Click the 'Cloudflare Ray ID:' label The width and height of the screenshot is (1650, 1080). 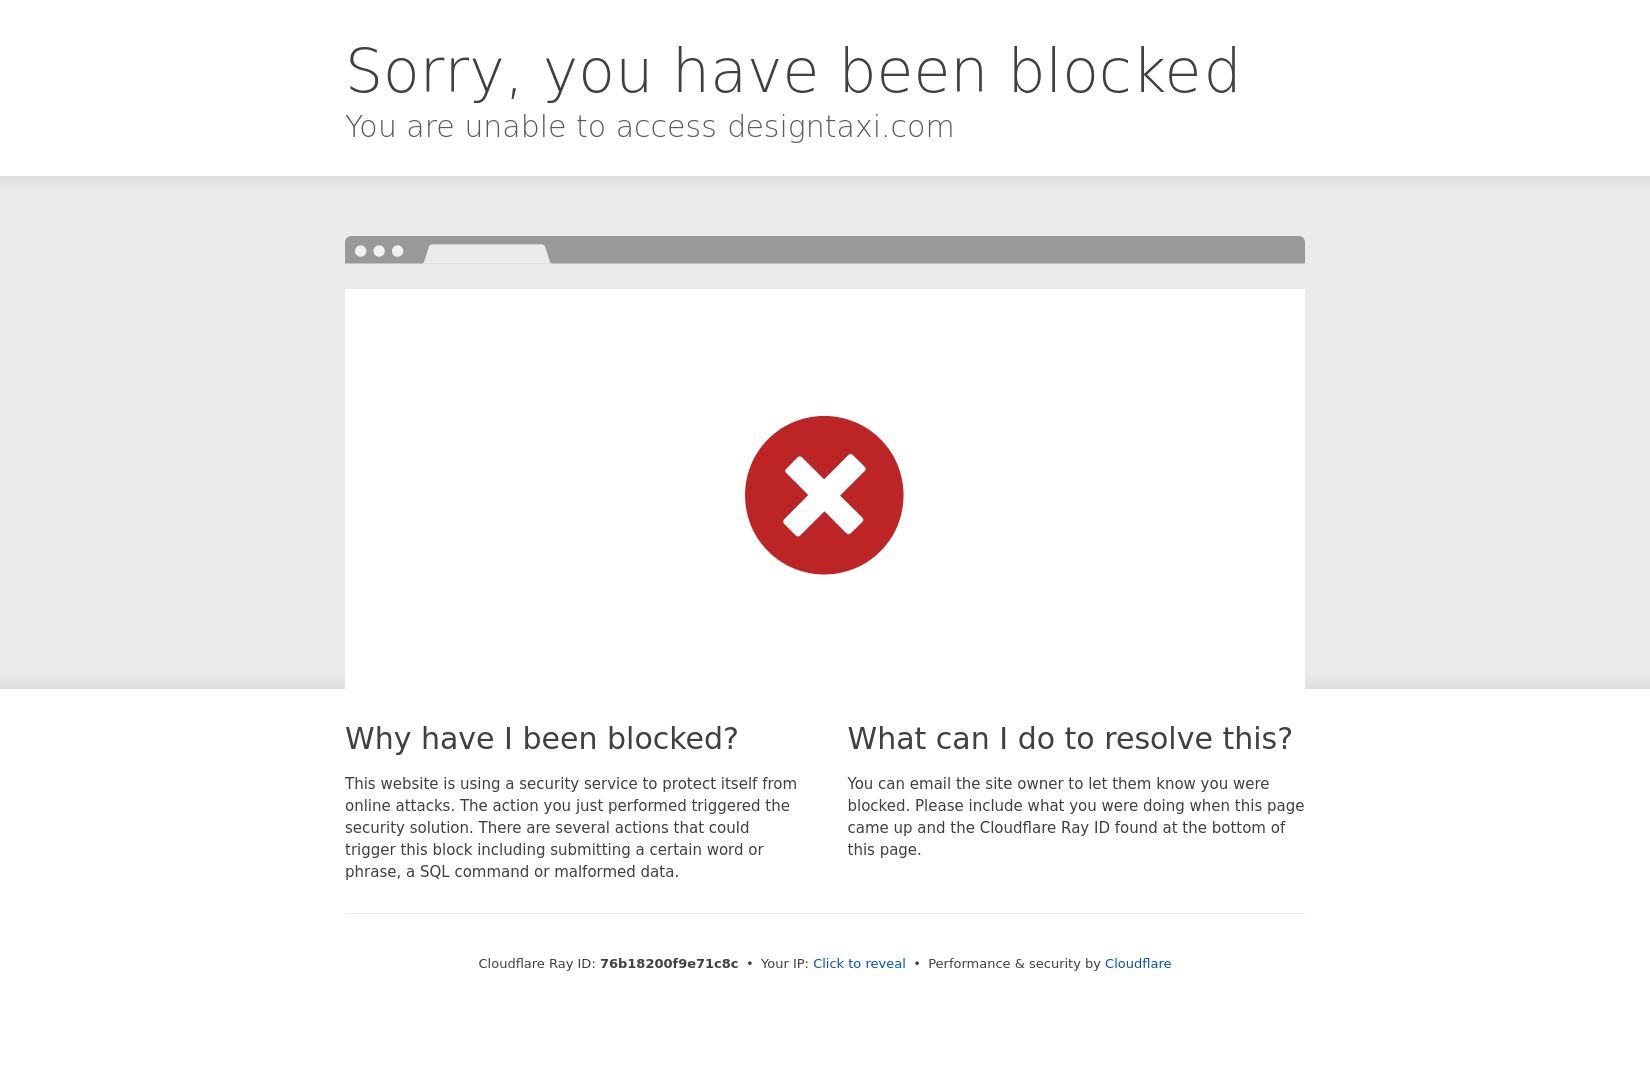pos(537,963)
